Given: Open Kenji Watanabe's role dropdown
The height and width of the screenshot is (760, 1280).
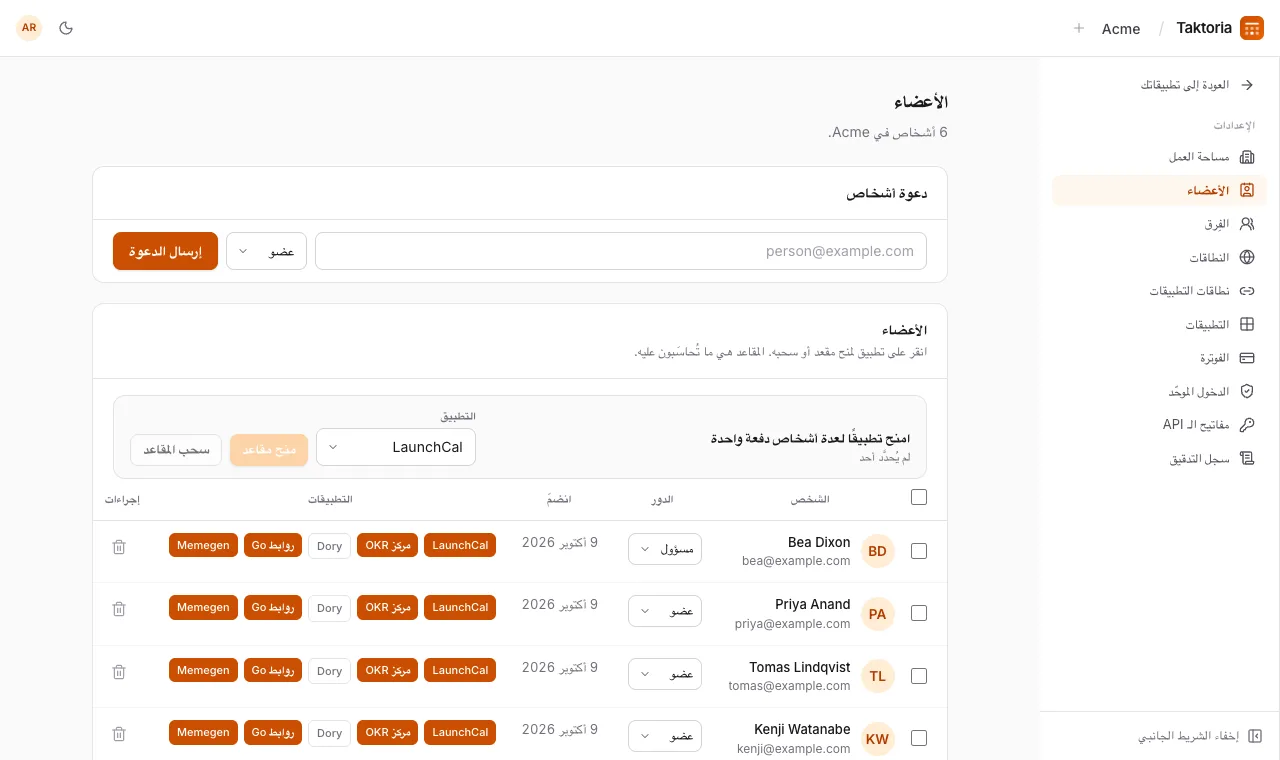Looking at the screenshot, I should point(665,736).
